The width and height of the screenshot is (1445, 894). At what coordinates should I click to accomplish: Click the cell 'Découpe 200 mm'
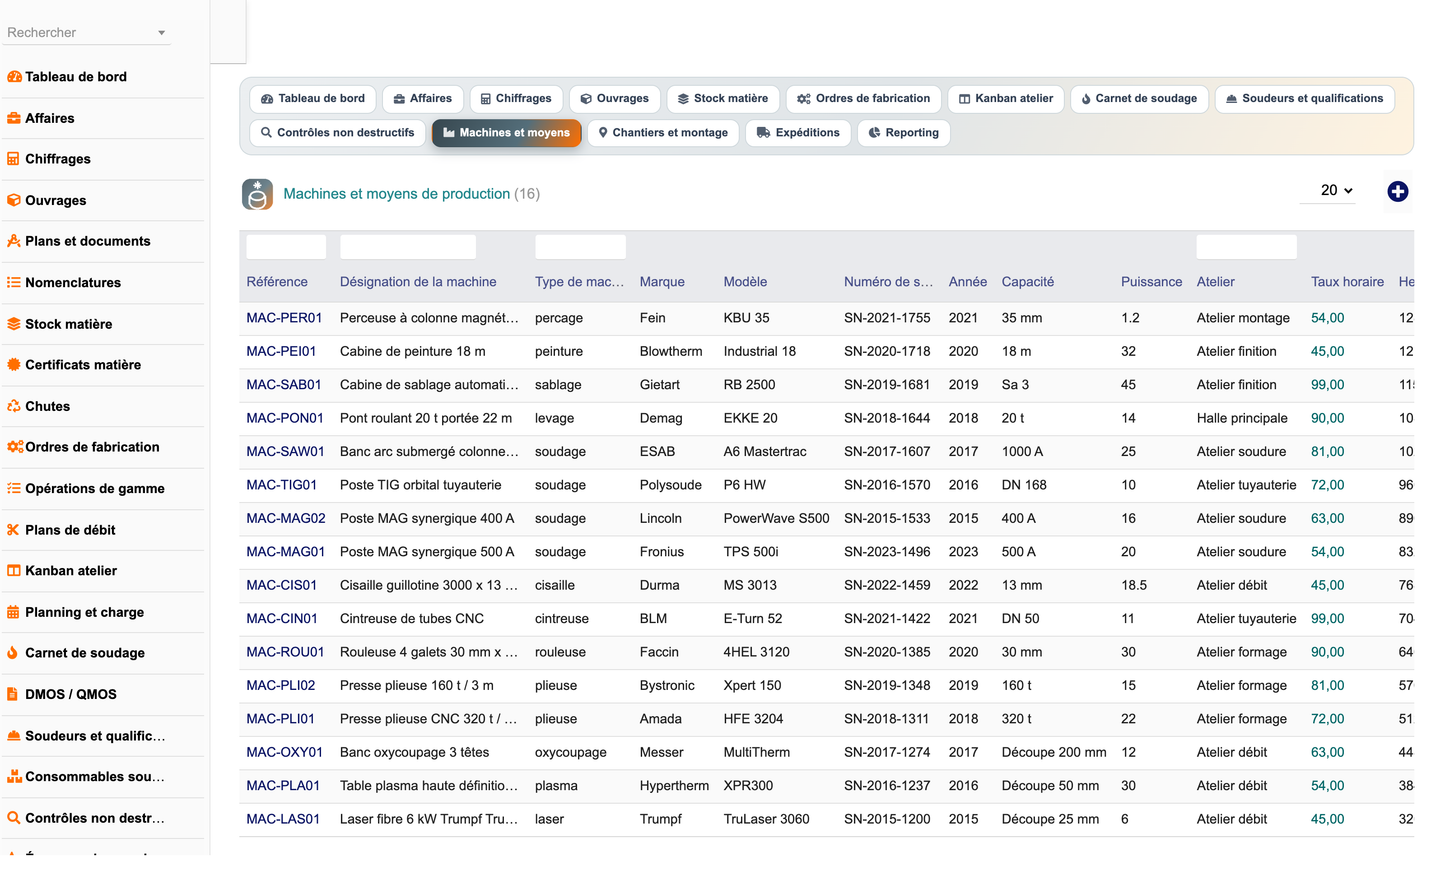[1054, 752]
